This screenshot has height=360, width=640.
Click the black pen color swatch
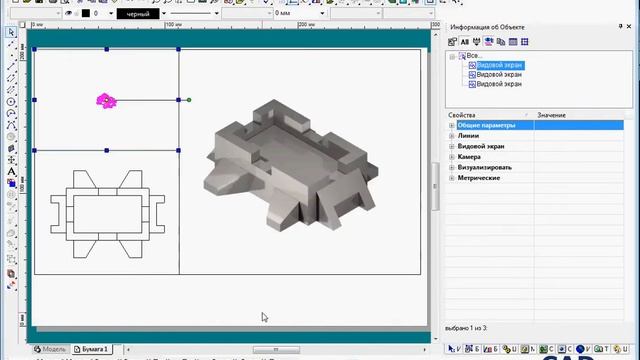(x=86, y=13)
